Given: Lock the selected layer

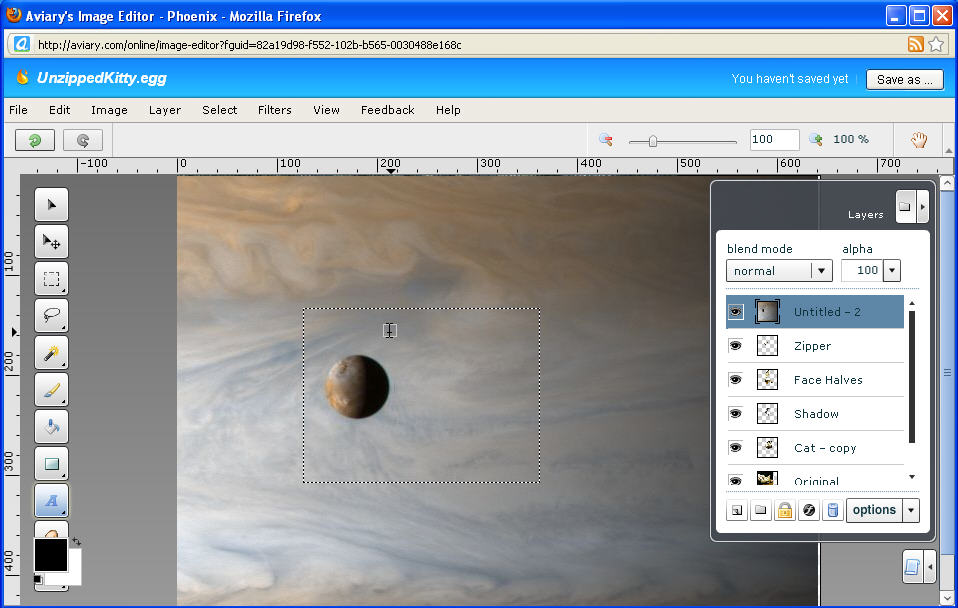Looking at the screenshot, I should tap(784, 510).
